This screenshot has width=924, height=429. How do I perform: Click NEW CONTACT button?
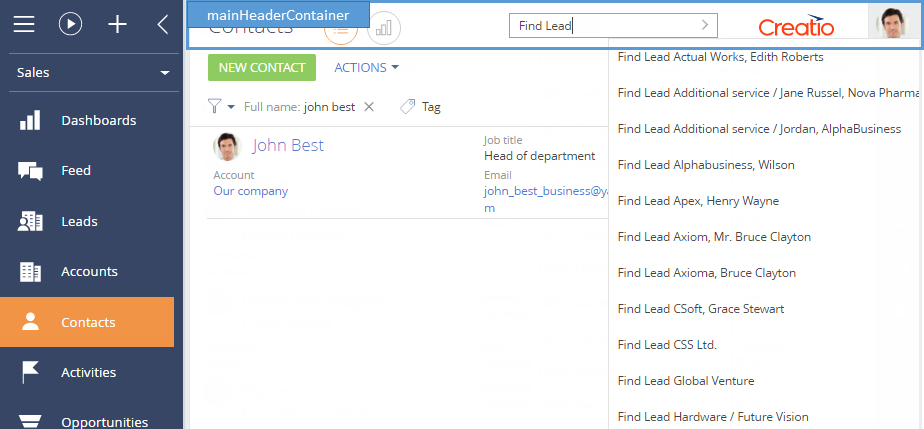(262, 68)
